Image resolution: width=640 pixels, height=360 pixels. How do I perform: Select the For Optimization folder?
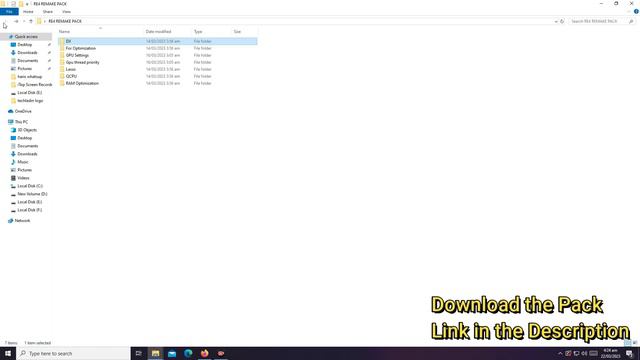158,48
